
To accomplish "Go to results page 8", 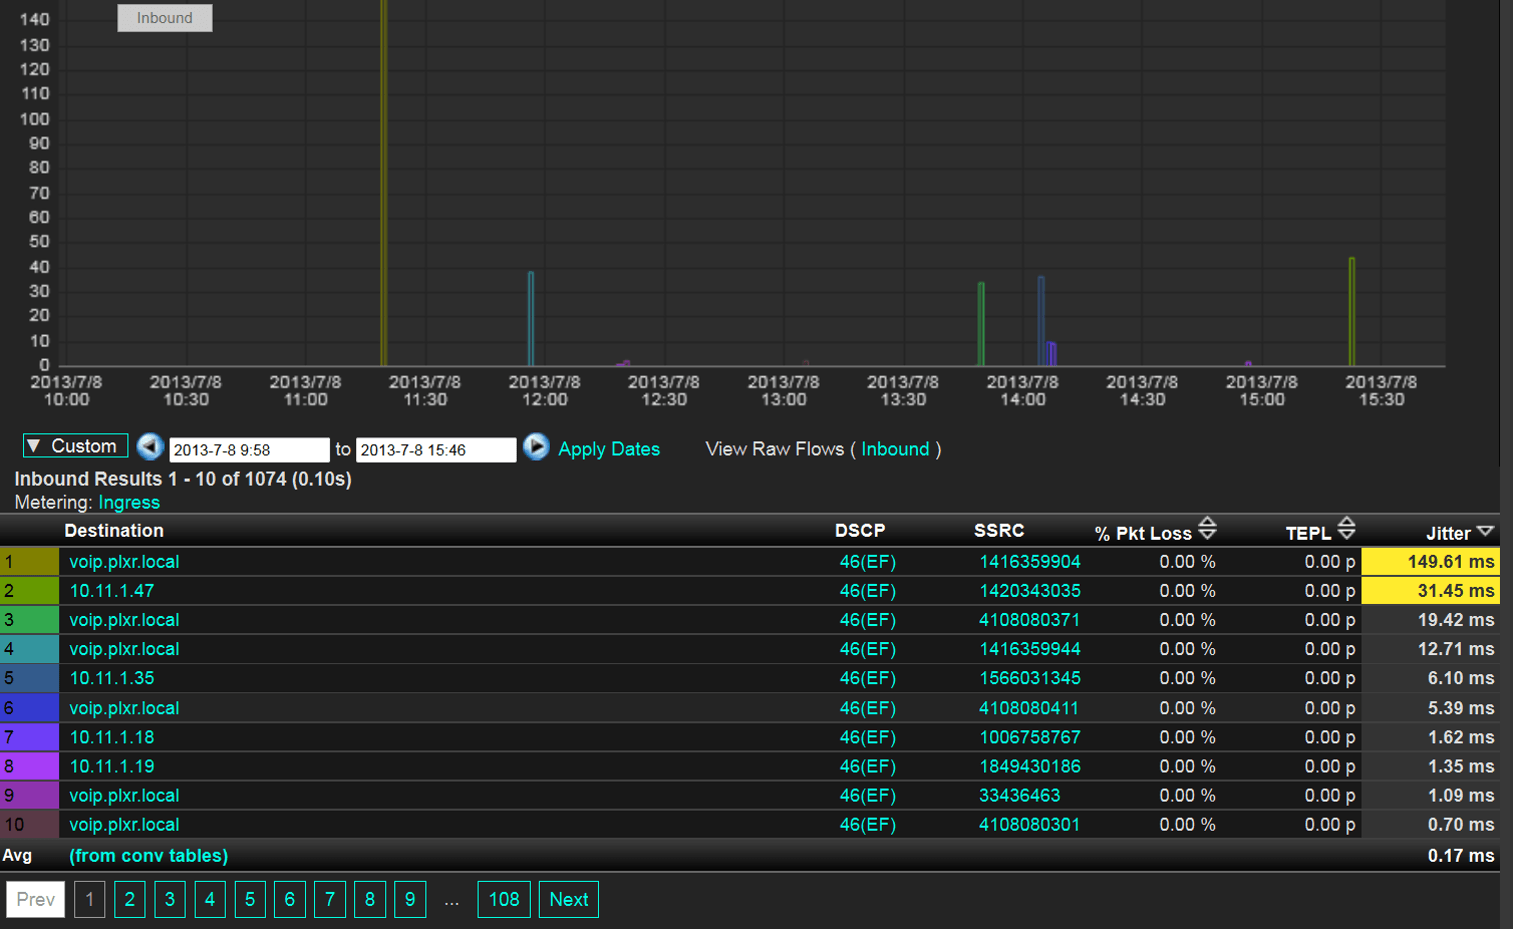I will point(370,899).
